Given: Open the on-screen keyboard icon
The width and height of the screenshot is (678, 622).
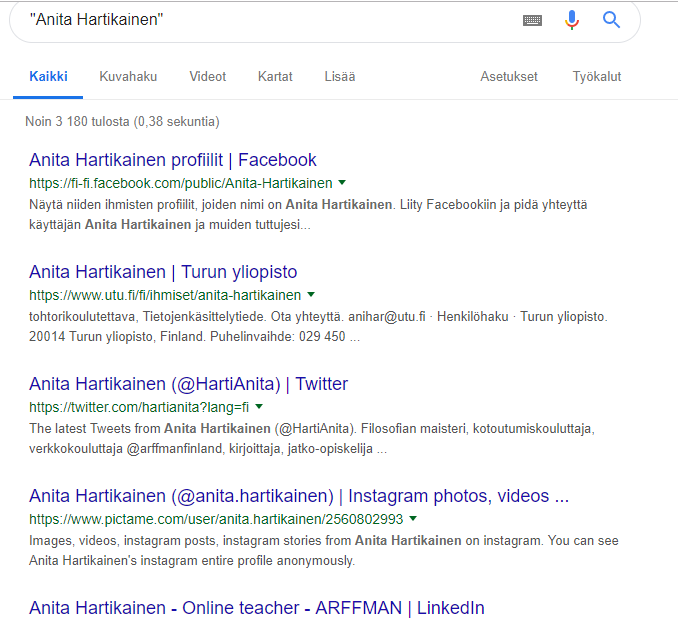Looking at the screenshot, I should (532, 20).
